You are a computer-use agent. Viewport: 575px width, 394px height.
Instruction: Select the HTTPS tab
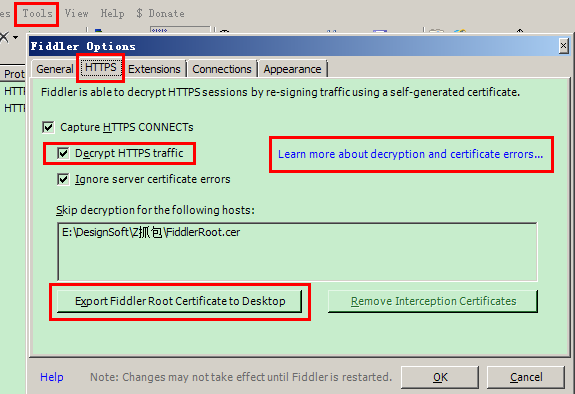click(100, 67)
